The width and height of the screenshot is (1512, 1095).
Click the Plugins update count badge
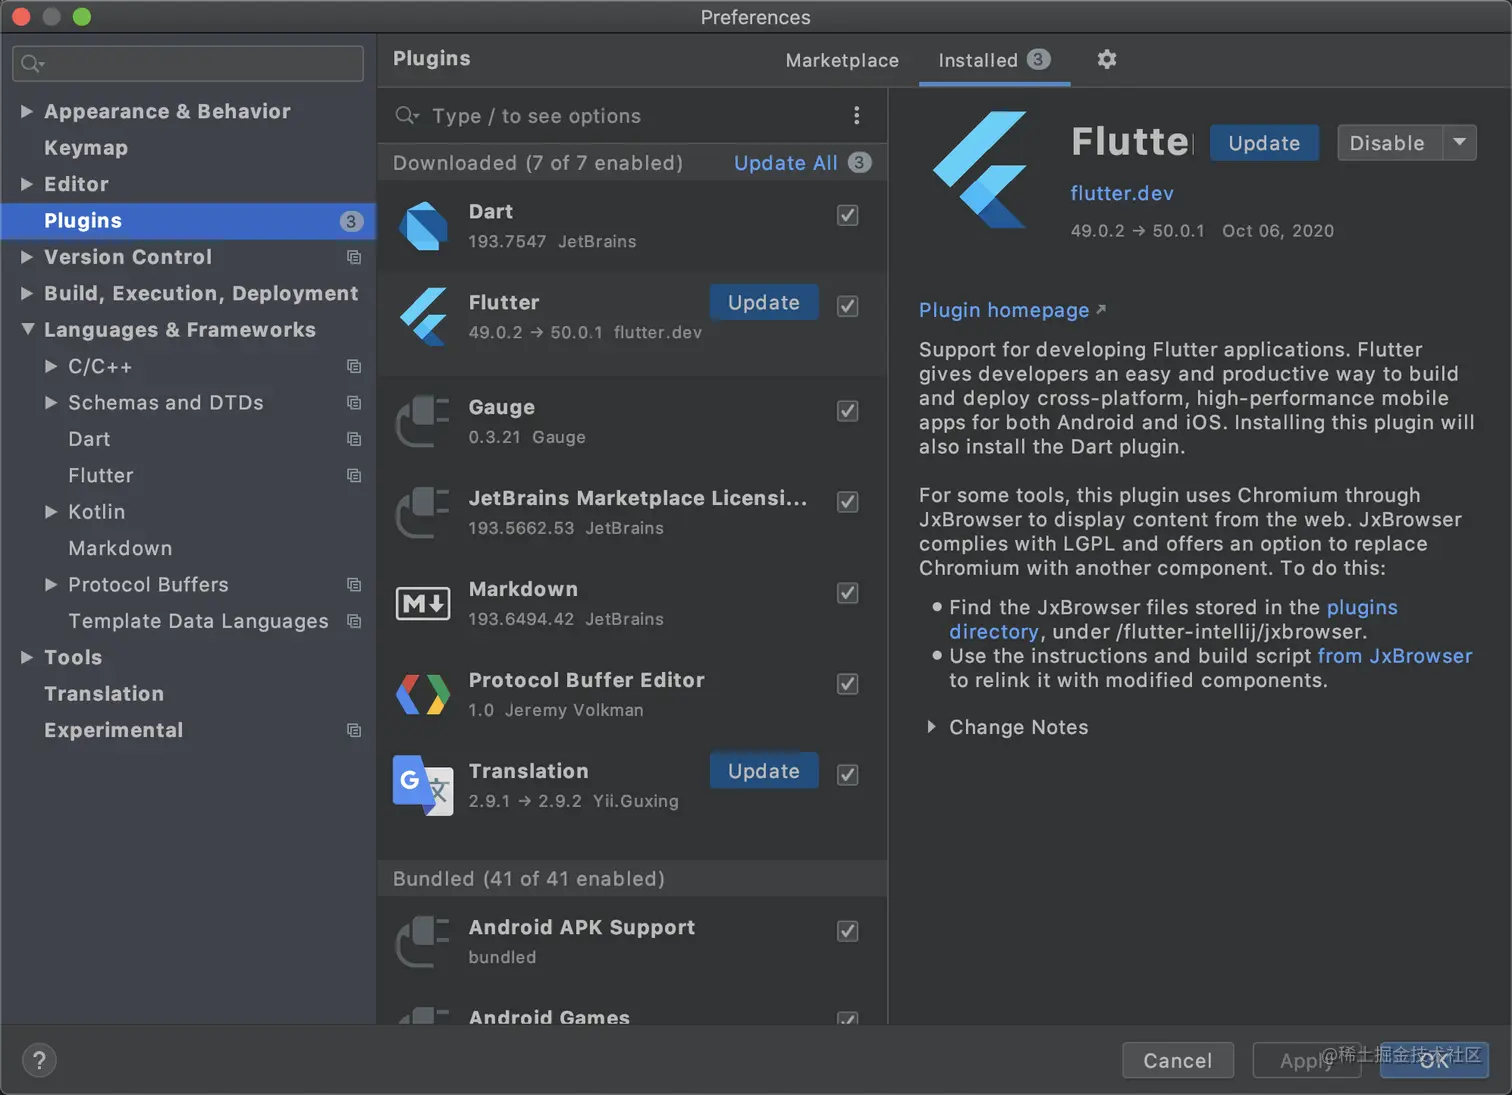click(x=351, y=221)
